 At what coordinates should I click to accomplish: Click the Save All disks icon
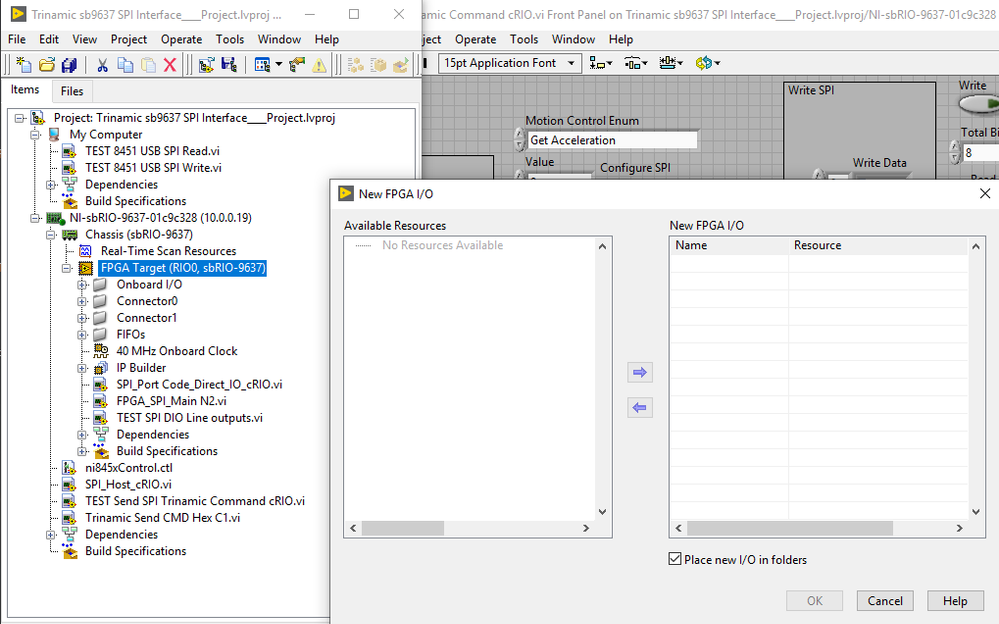69,64
